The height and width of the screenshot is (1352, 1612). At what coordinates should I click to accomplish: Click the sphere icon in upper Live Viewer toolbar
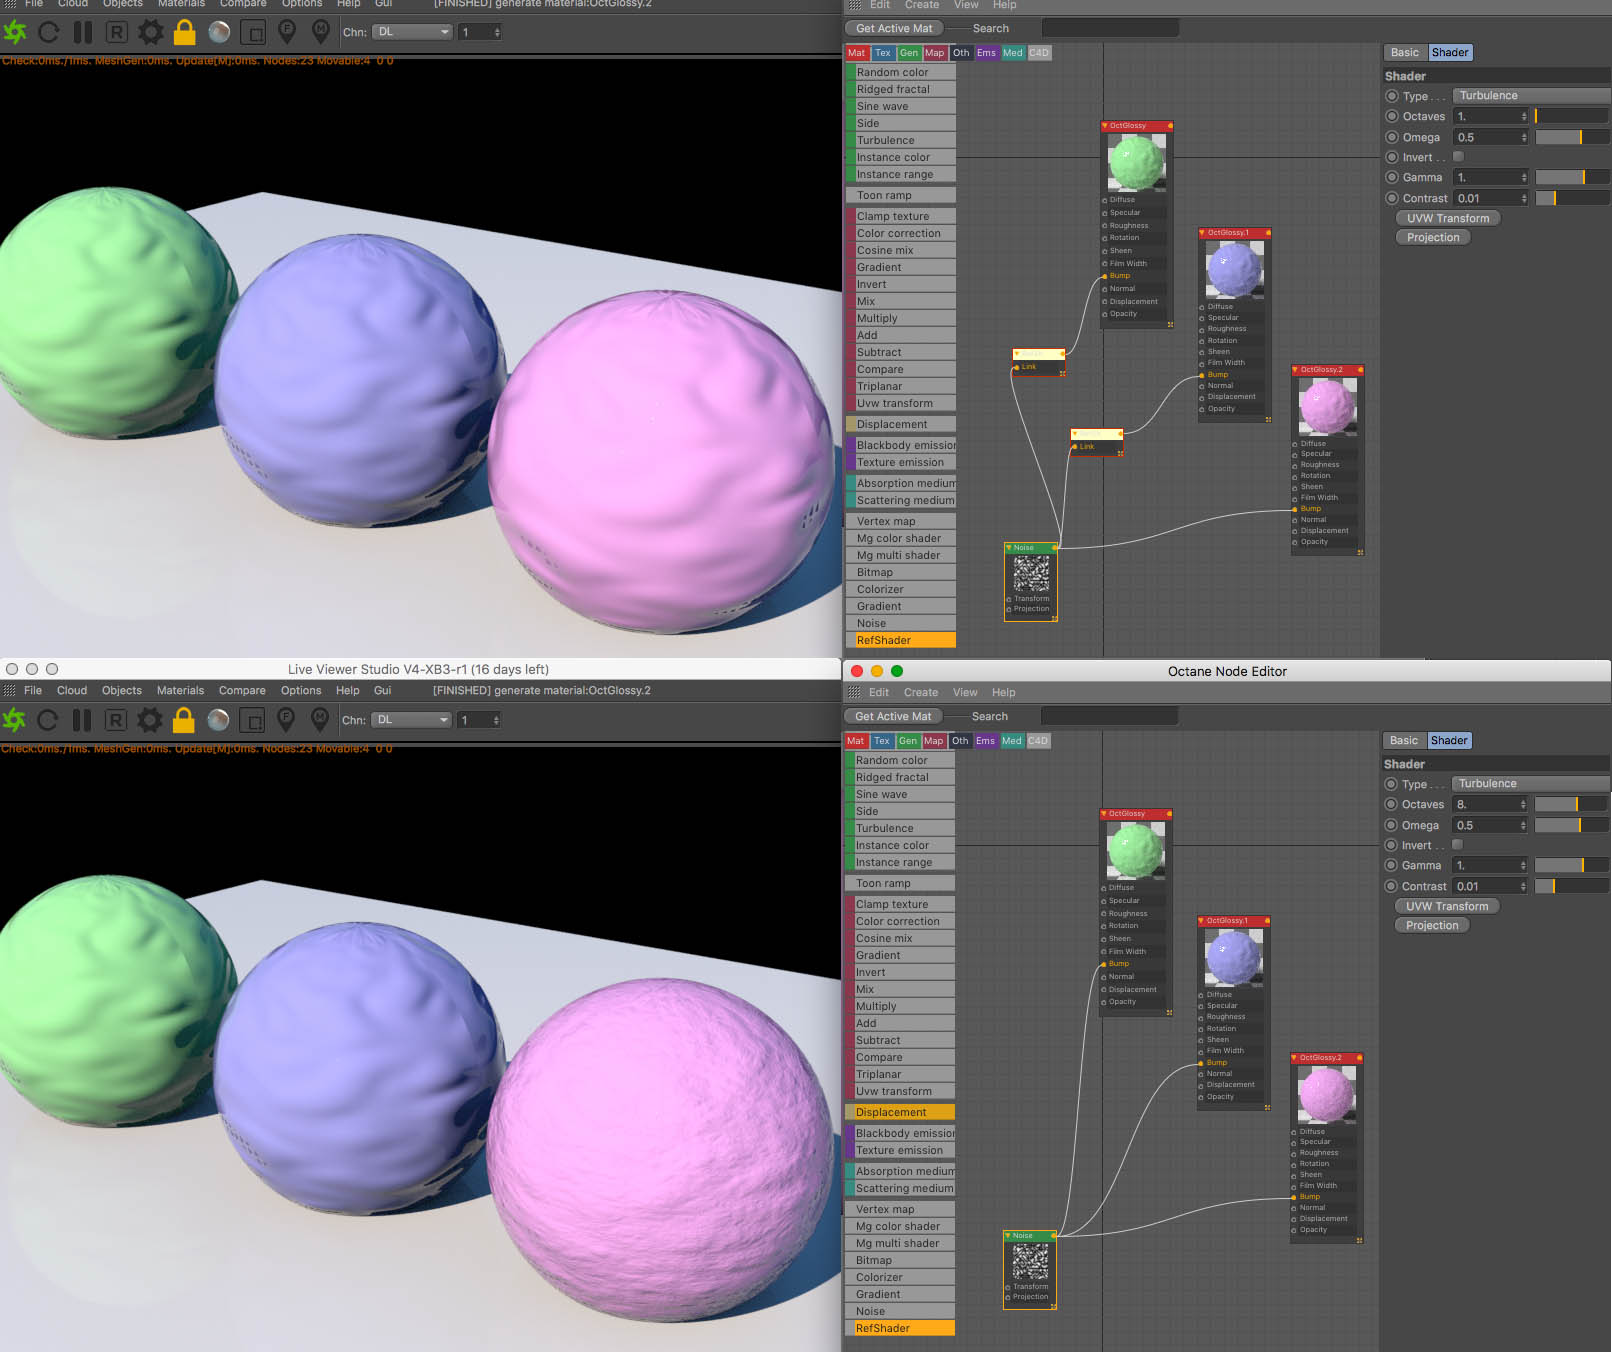219,32
